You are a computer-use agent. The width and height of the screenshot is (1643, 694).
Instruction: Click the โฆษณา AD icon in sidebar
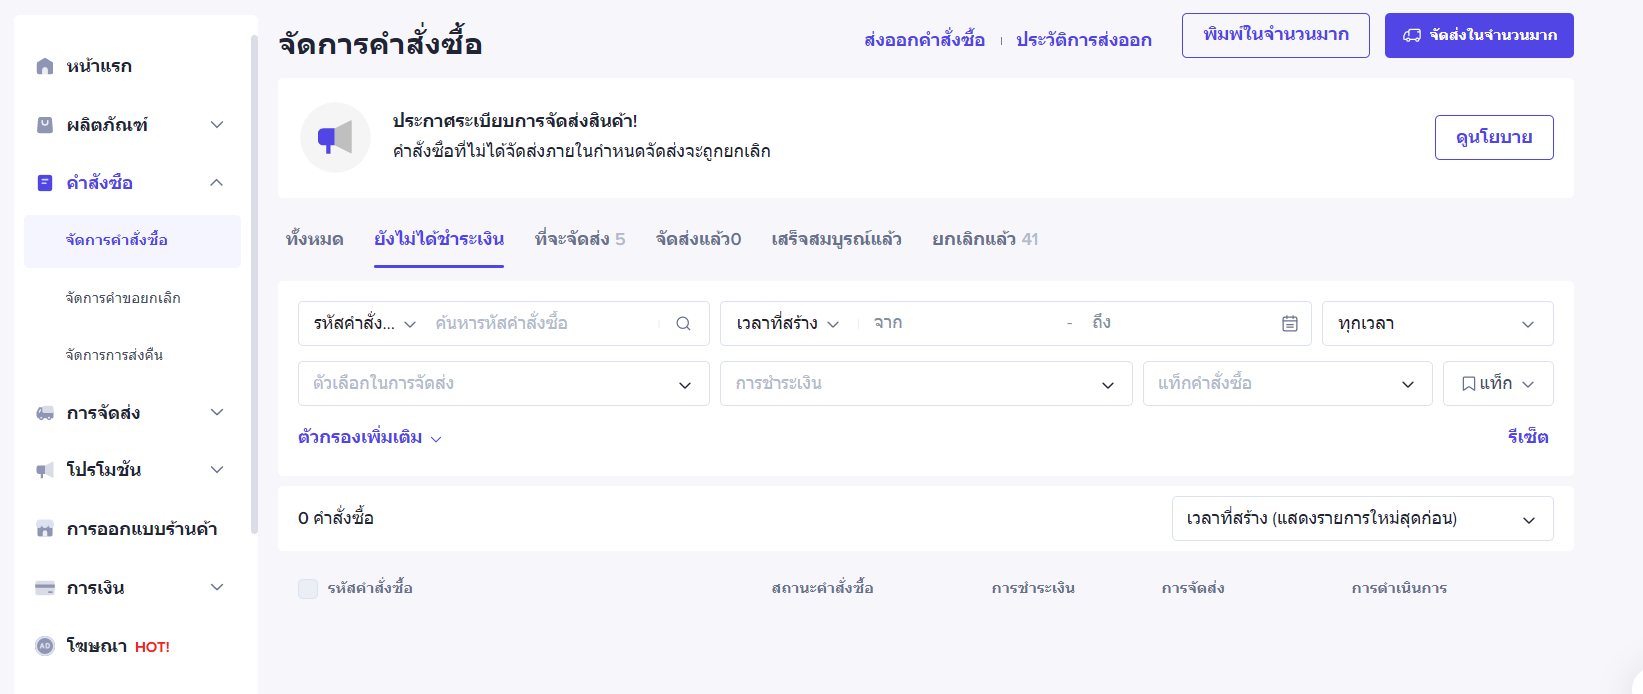[x=45, y=646]
